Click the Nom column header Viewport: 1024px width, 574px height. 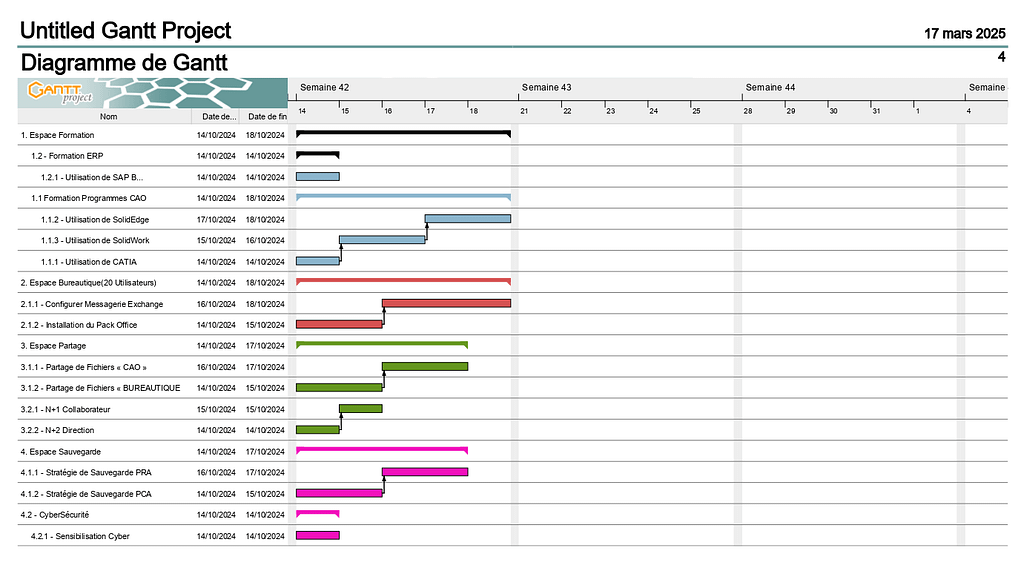[108, 117]
